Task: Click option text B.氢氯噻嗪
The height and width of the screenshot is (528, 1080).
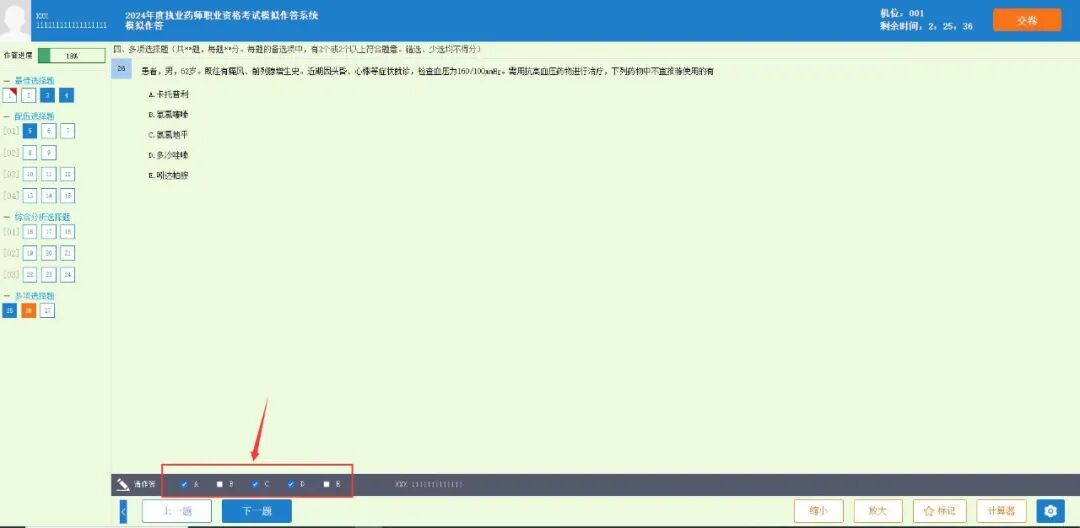Action: (x=169, y=114)
